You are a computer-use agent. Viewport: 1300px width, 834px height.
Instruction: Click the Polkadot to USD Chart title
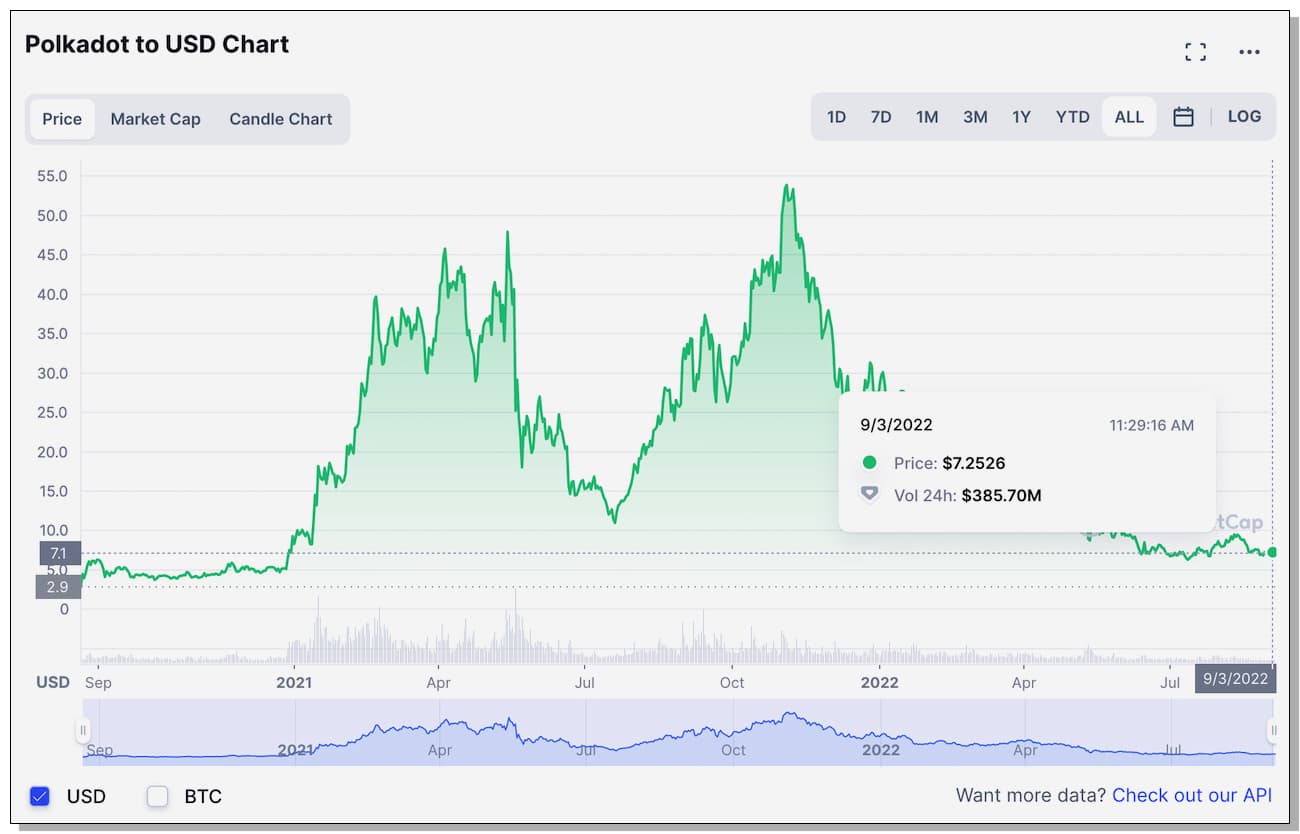coord(157,44)
